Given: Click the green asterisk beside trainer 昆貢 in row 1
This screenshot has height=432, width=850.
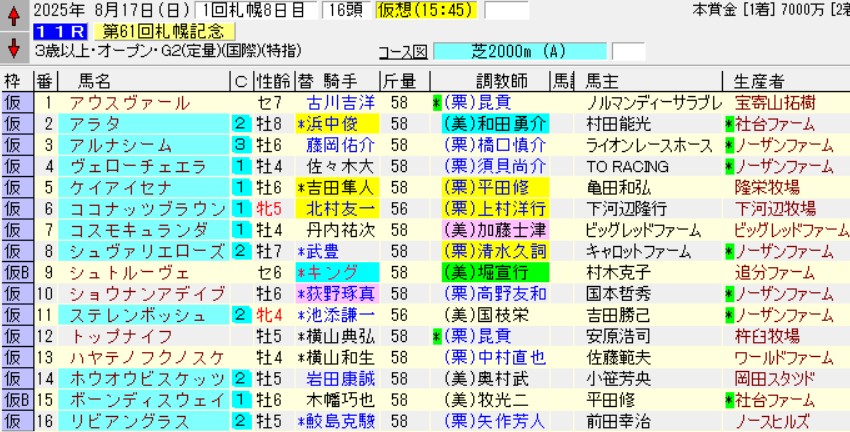Looking at the screenshot, I should pyautogui.click(x=437, y=103).
